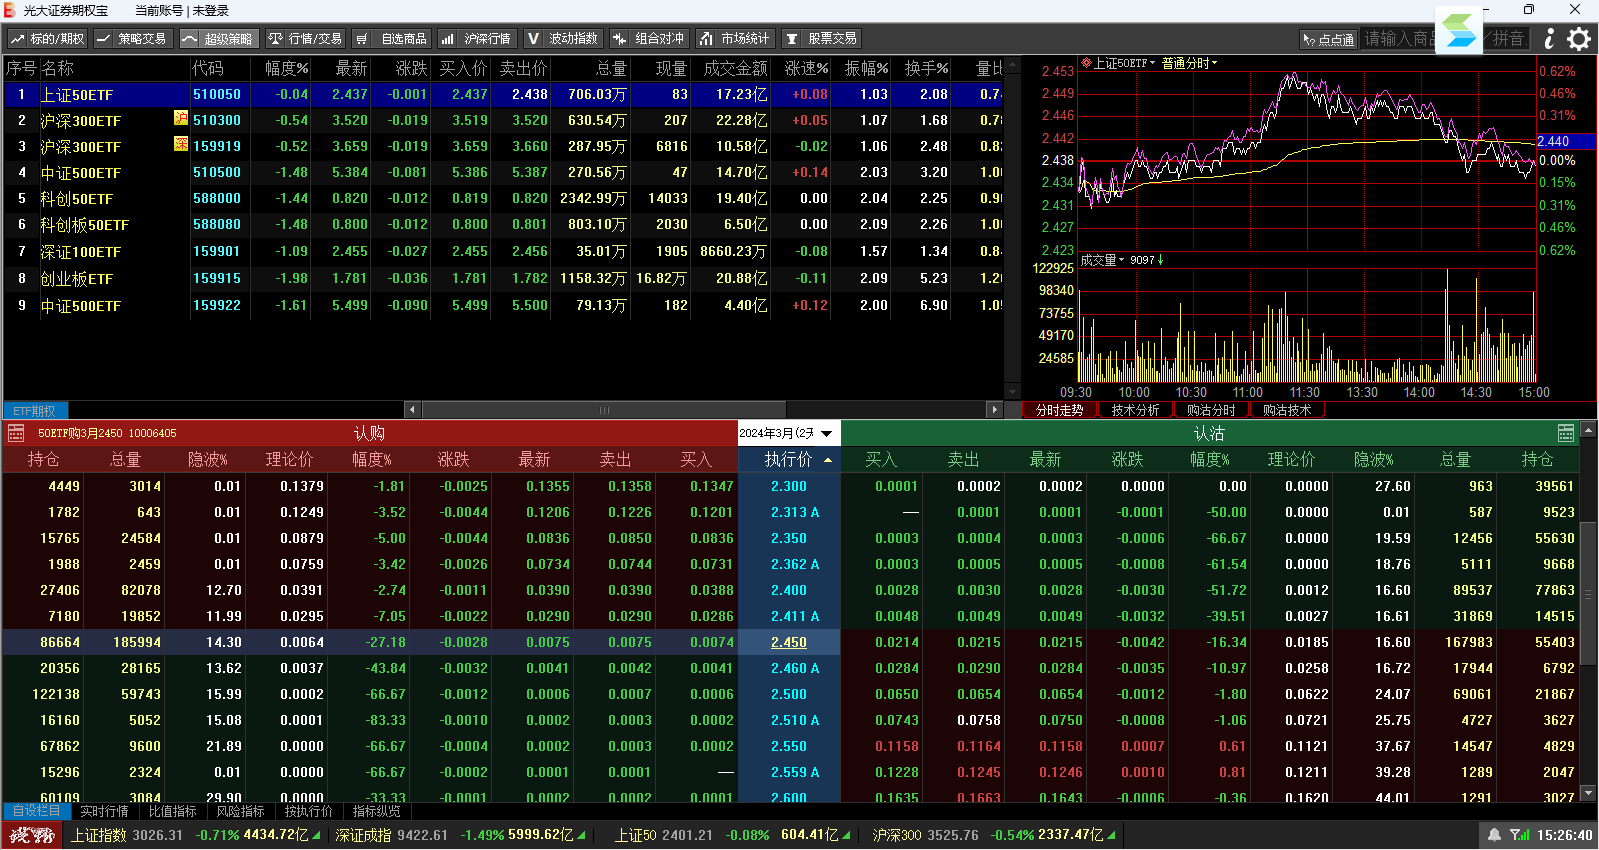Focus the 请输入商品 search box
This screenshot has width=1599, height=850.
1398,39
